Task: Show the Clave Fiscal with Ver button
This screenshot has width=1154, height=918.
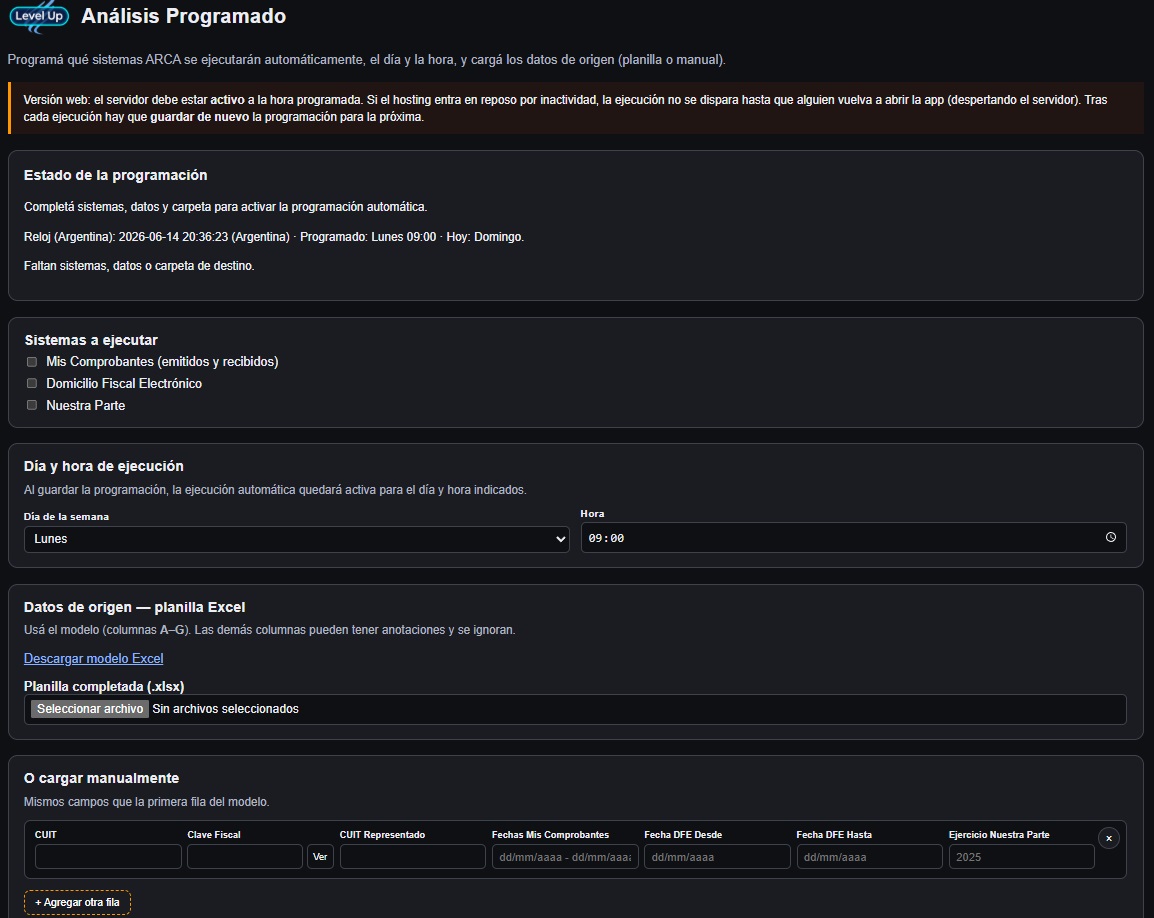Action: 320,856
